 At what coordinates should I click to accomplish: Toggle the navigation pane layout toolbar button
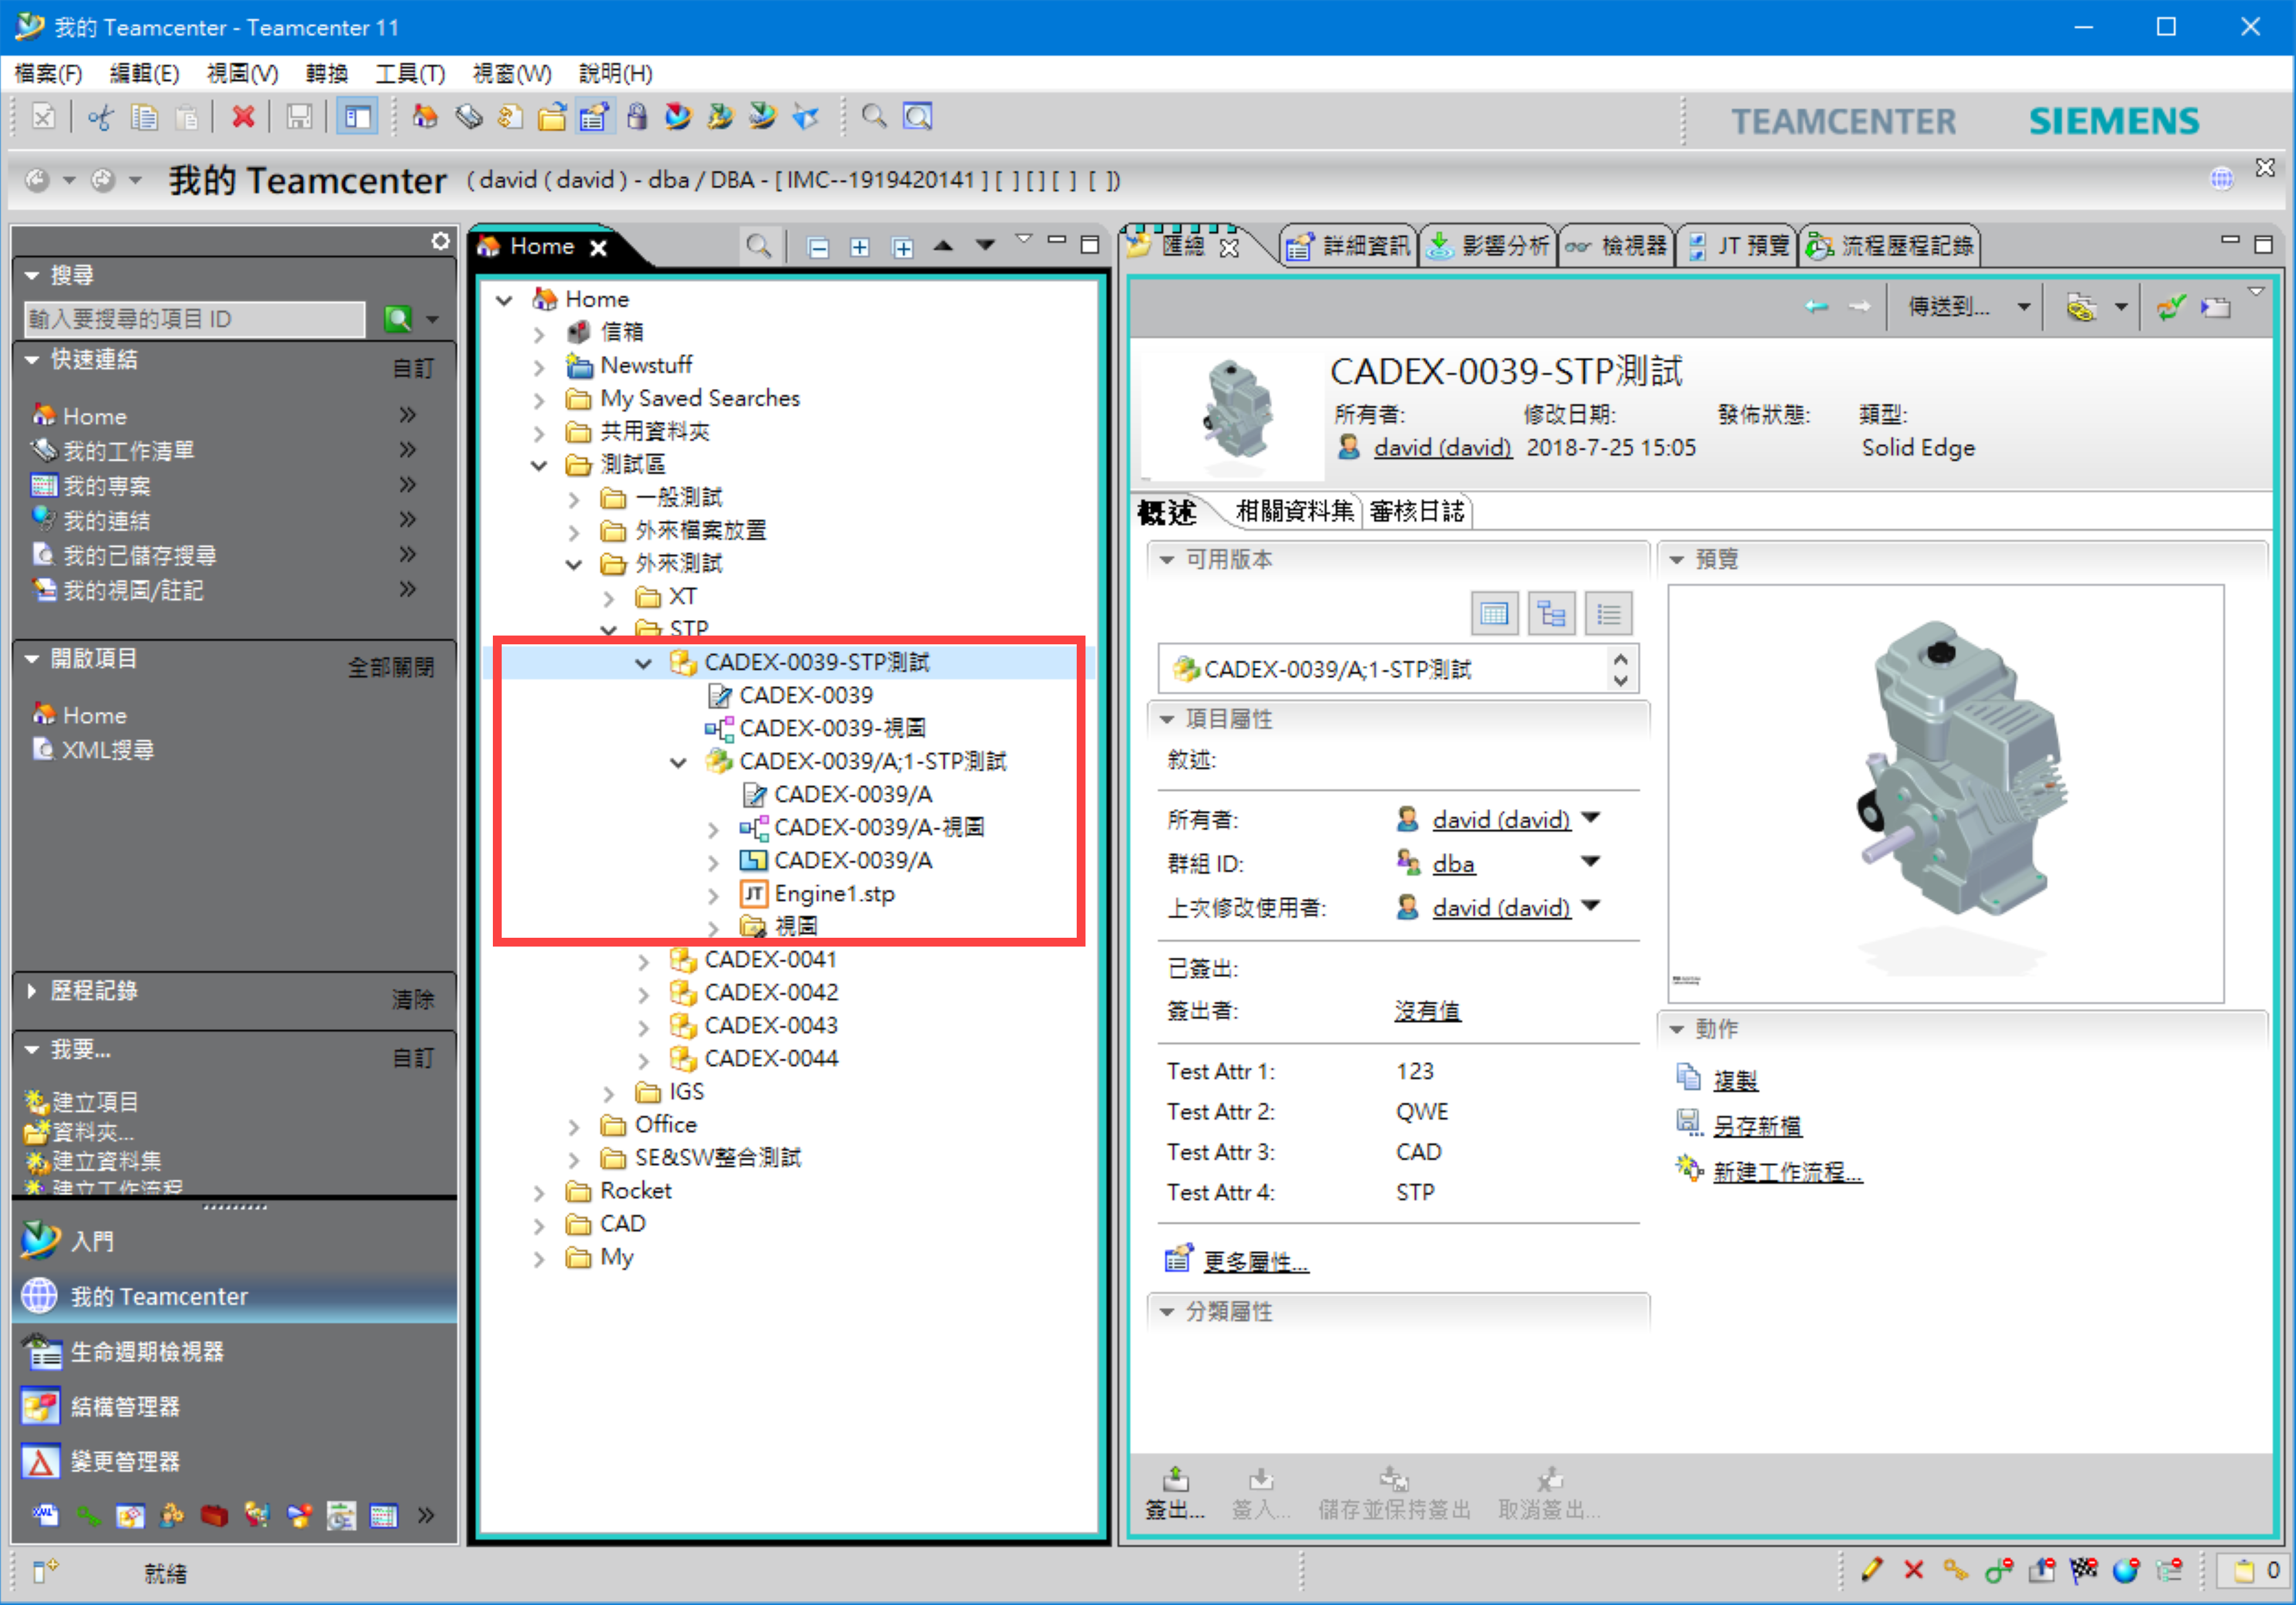tap(357, 118)
